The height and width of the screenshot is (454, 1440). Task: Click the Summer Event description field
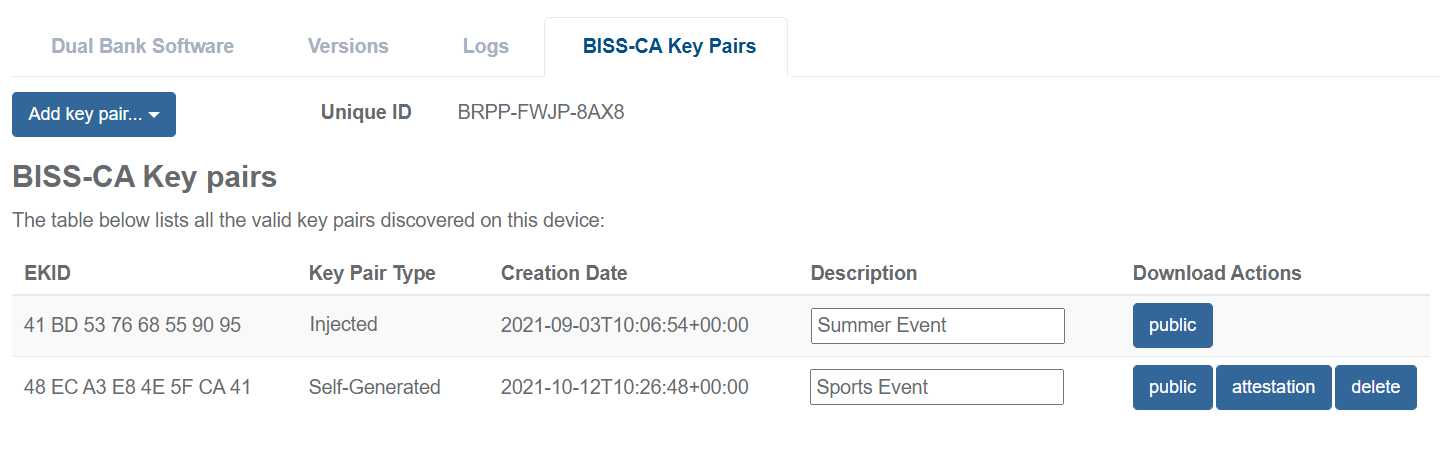tap(937, 325)
